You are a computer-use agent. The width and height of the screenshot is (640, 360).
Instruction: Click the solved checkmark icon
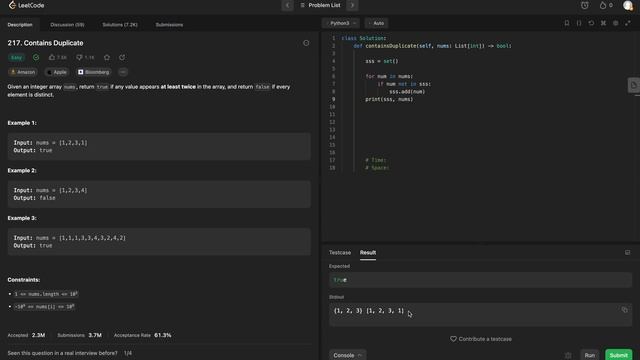36,58
